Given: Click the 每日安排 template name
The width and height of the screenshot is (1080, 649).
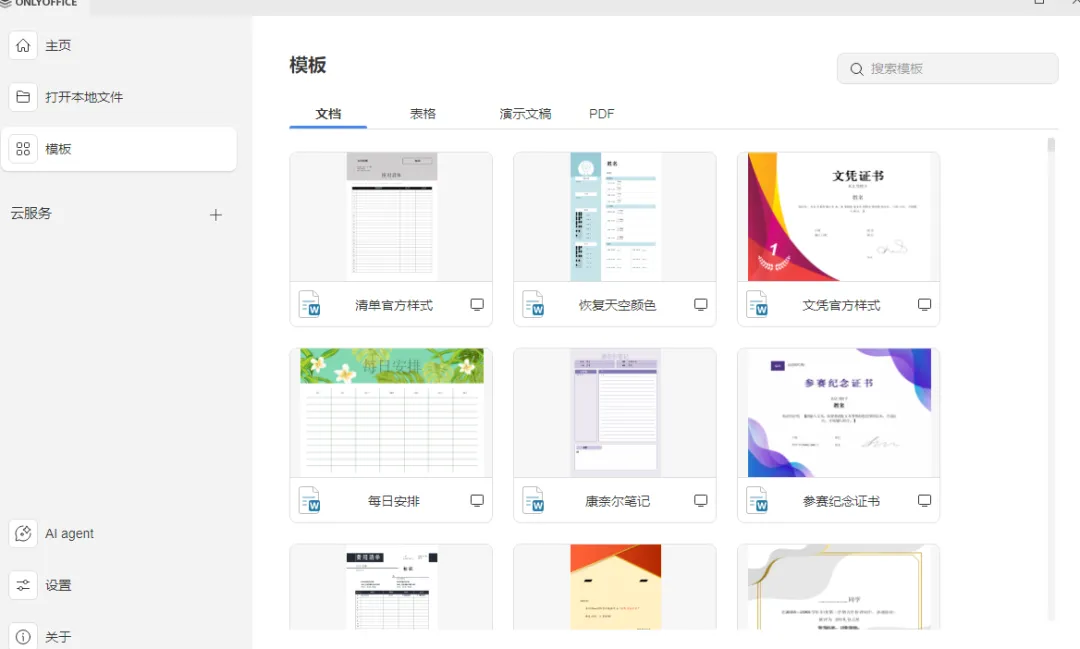Looking at the screenshot, I should click(394, 501).
